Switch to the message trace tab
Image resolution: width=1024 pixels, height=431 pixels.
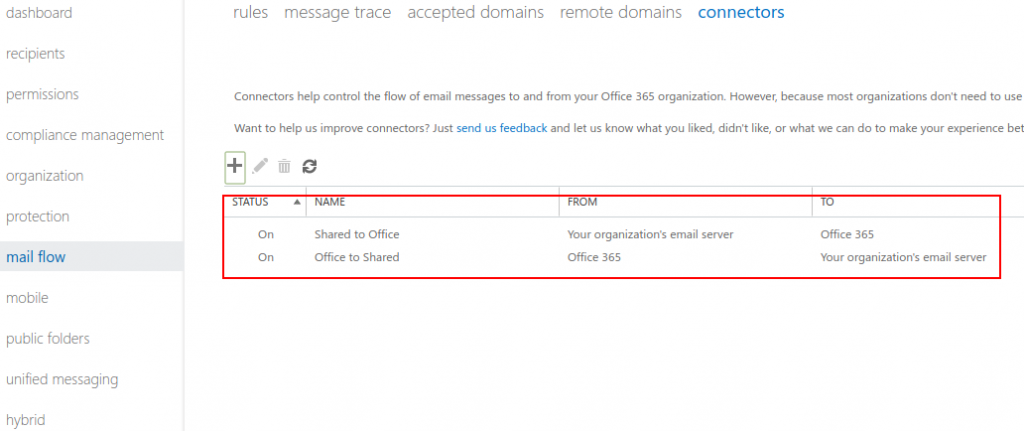[x=337, y=13]
